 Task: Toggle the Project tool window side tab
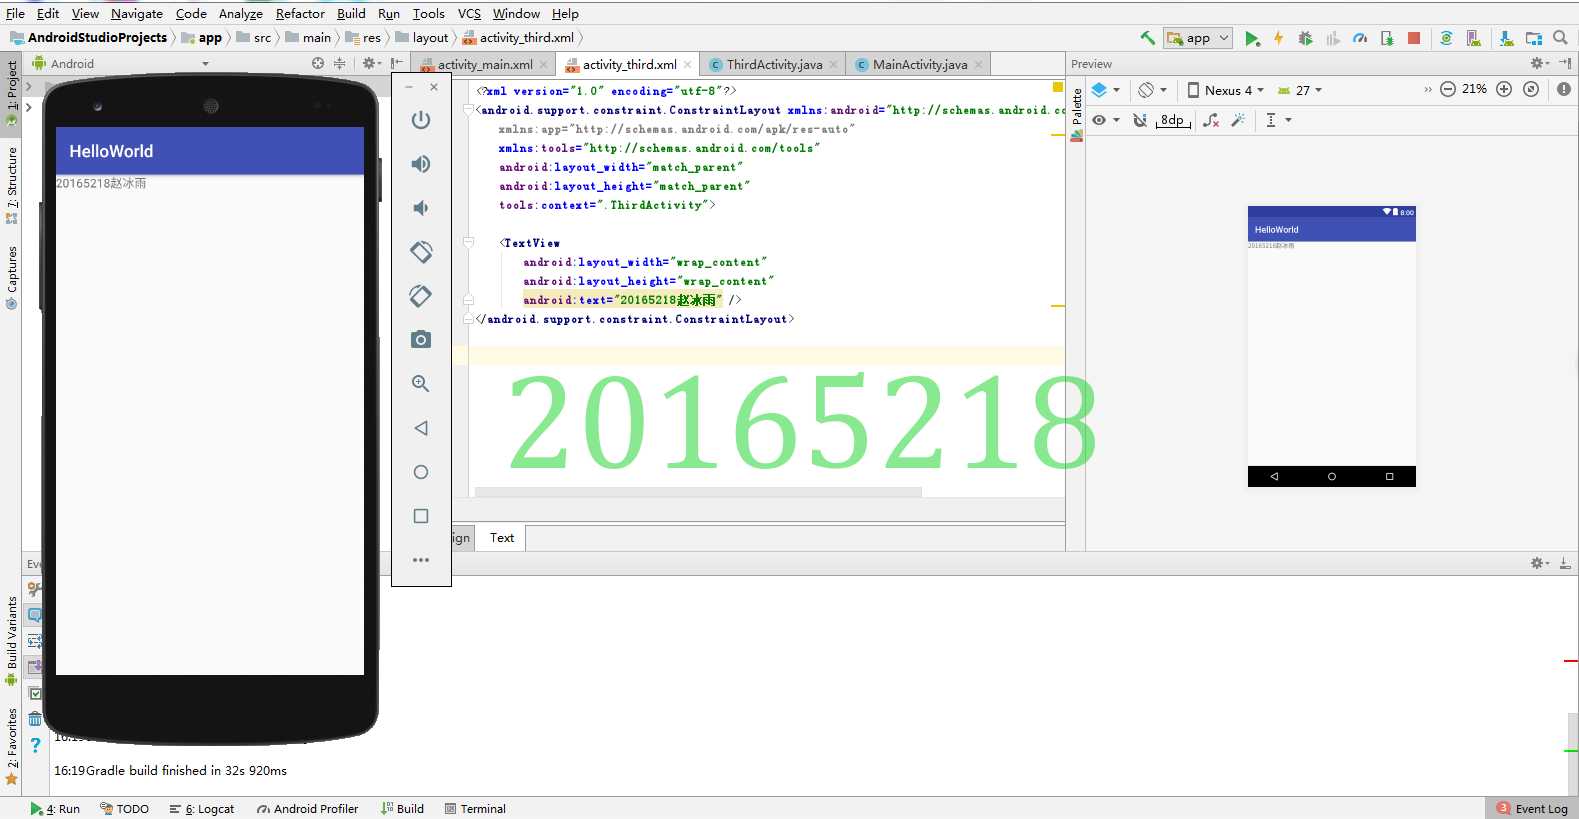tap(11, 92)
